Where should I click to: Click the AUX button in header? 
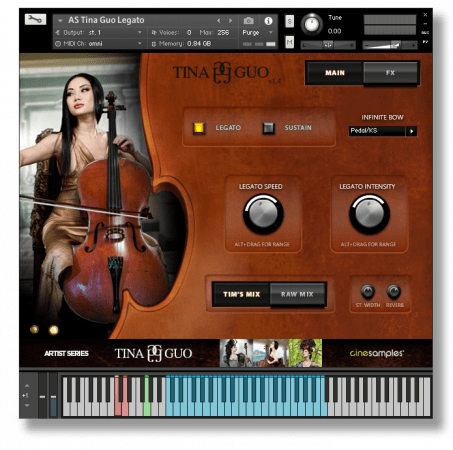click(x=425, y=33)
